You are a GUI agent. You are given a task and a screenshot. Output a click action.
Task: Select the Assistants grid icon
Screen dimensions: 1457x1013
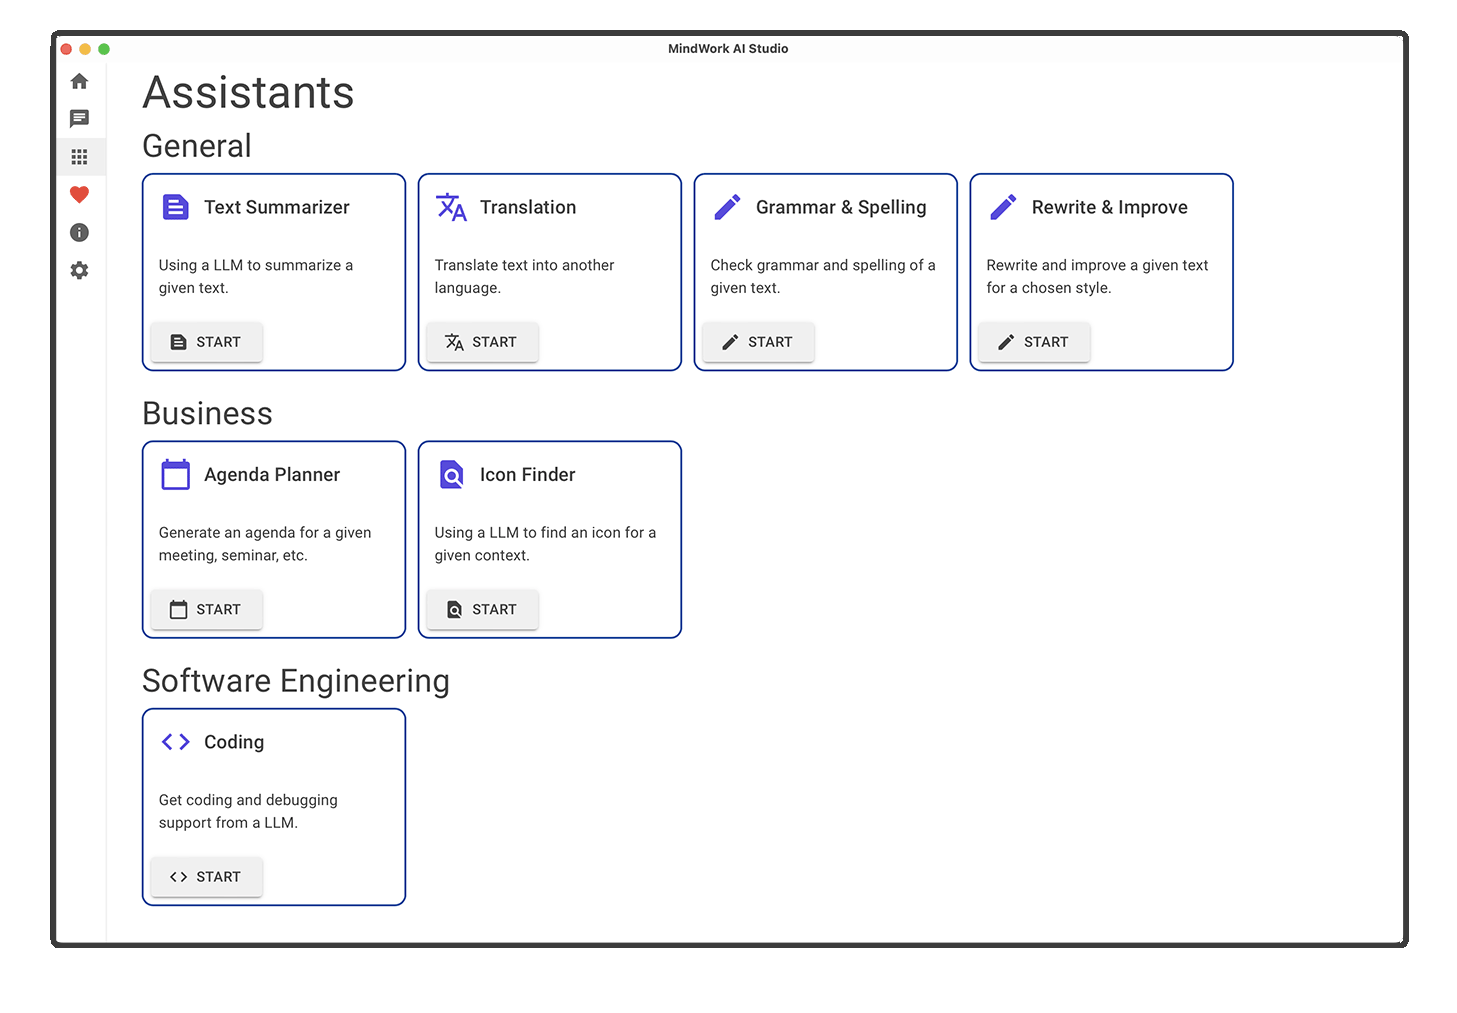click(x=80, y=157)
